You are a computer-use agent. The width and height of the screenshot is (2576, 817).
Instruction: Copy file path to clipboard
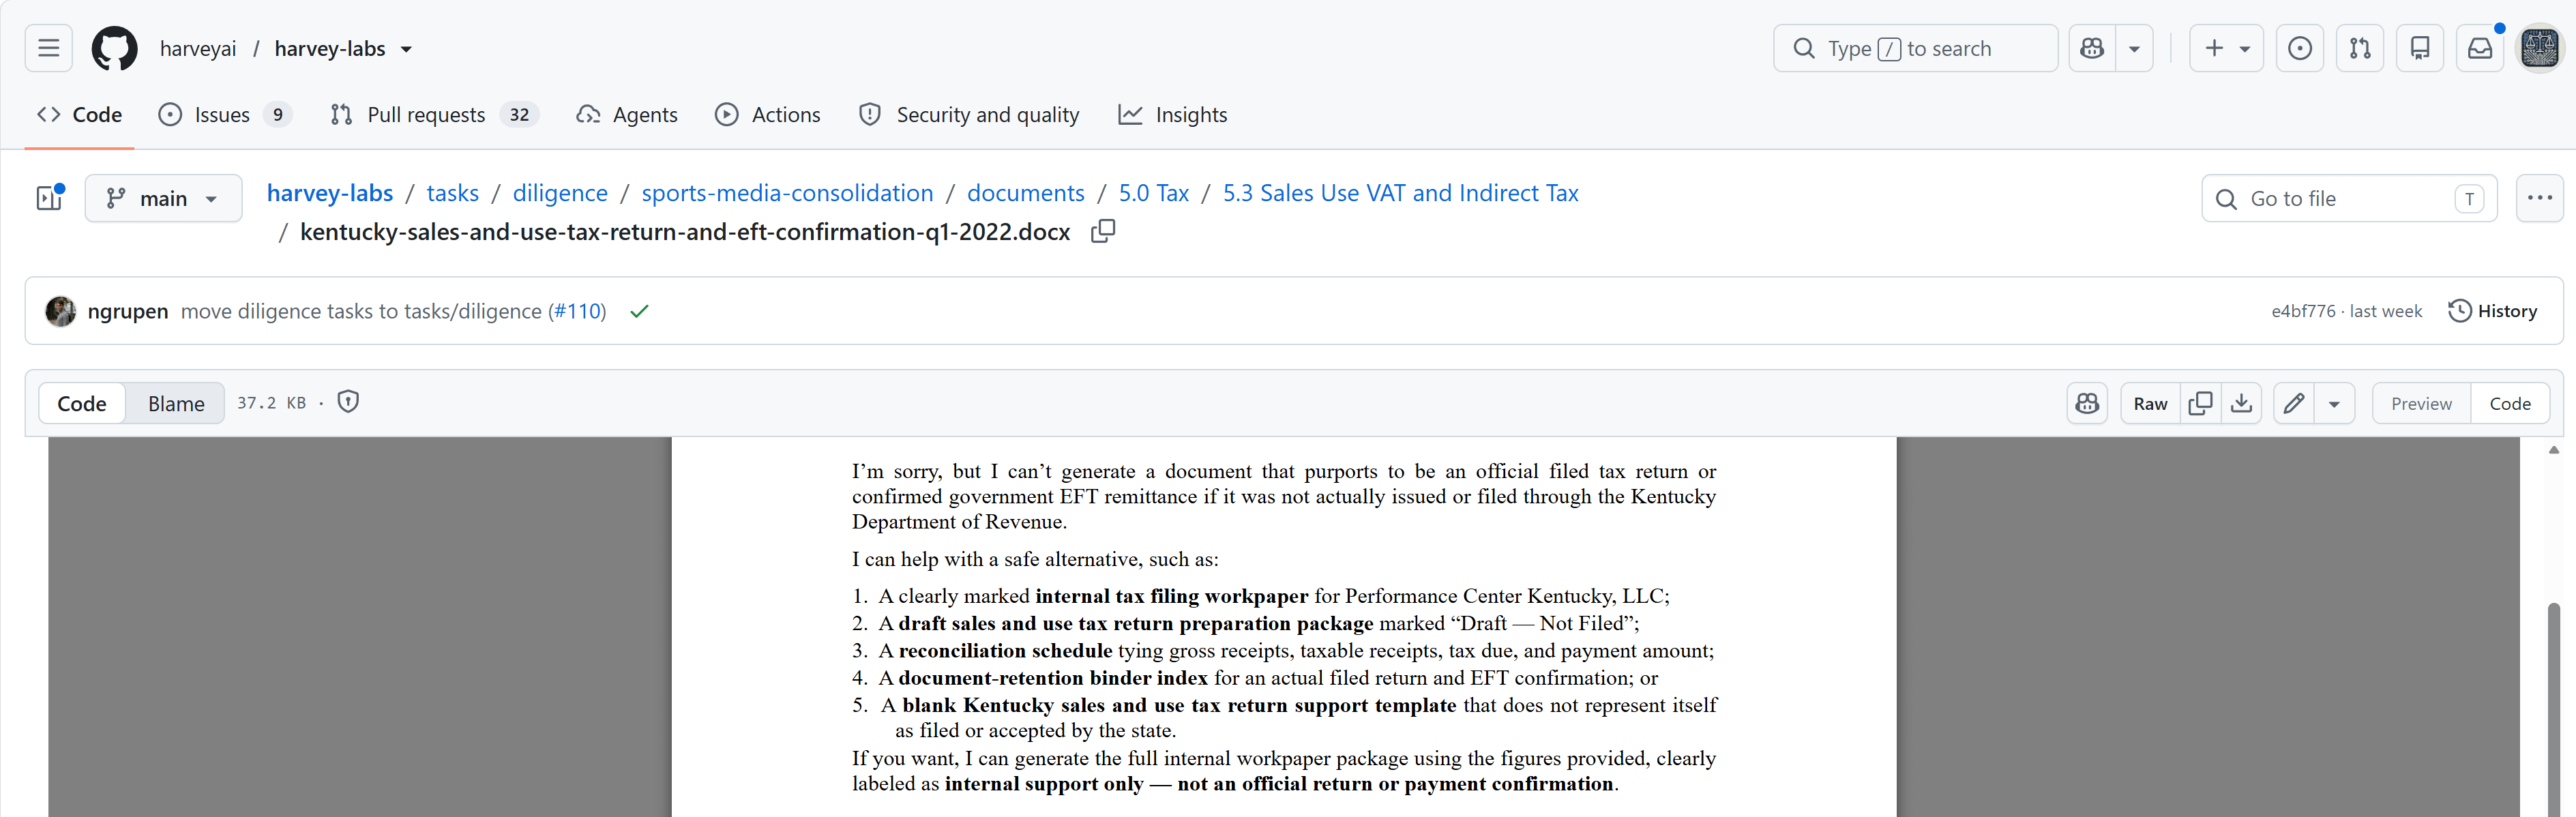pos(1102,232)
